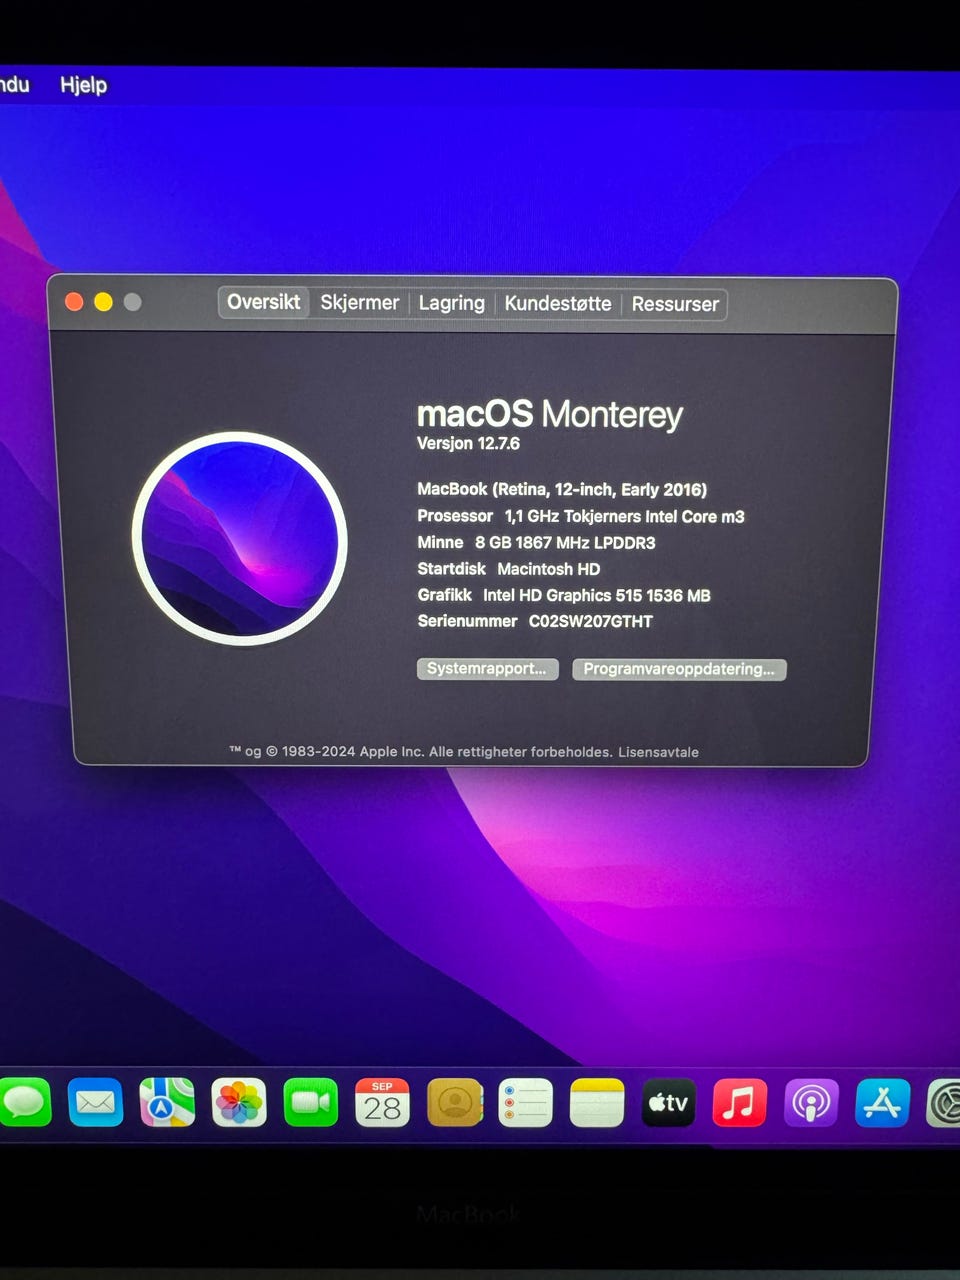The height and width of the screenshot is (1280, 960).
Task: Go to the Kundestøtte tab
Action: click(558, 303)
